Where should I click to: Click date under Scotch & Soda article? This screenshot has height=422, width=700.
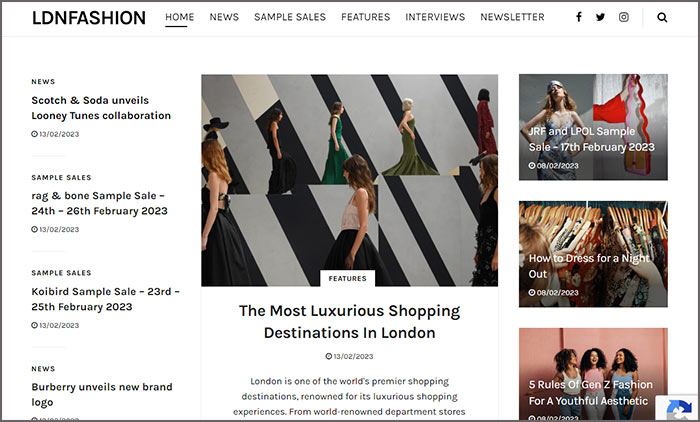point(55,134)
